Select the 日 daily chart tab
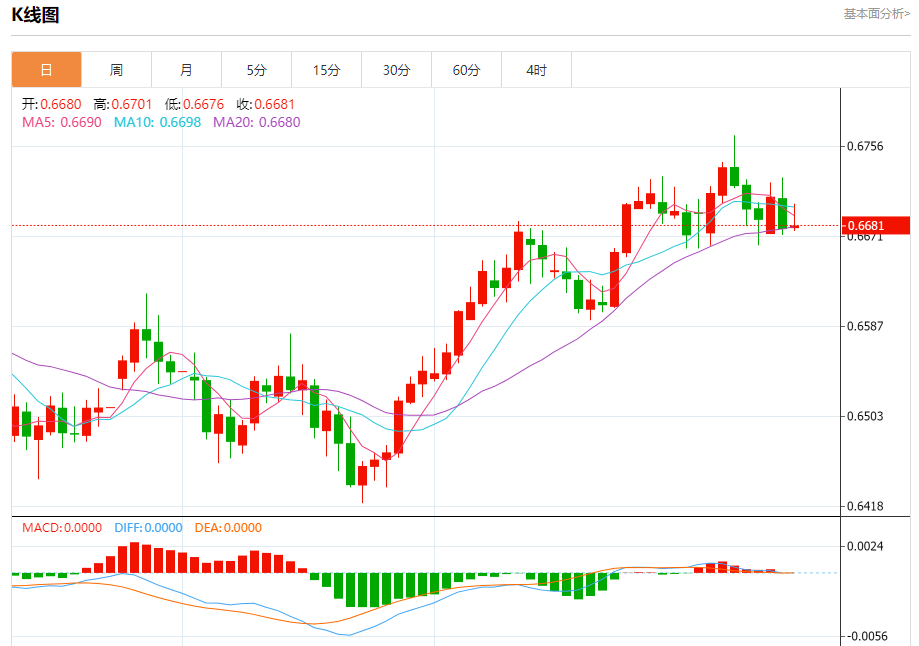Screen dimensions: 919x646 (x=46, y=70)
